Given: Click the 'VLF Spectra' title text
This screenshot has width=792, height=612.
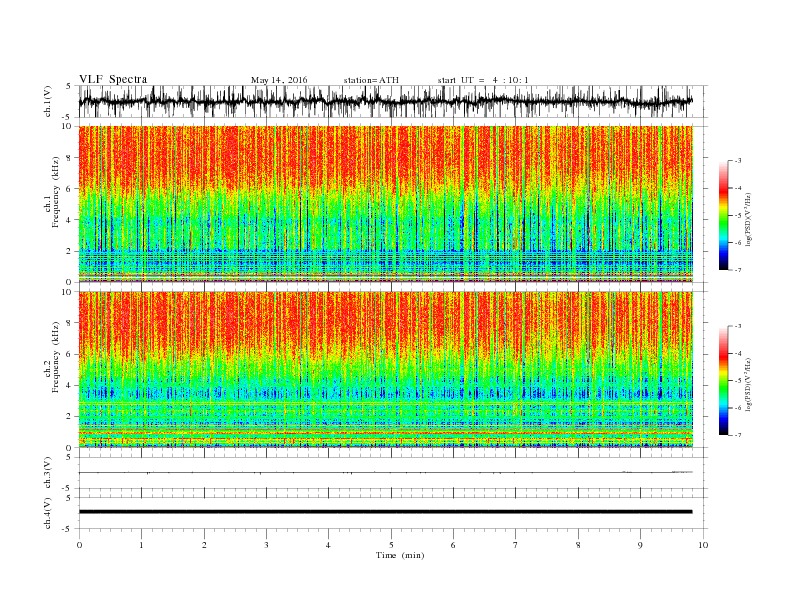Looking at the screenshot, I should [x=113, y=79].
